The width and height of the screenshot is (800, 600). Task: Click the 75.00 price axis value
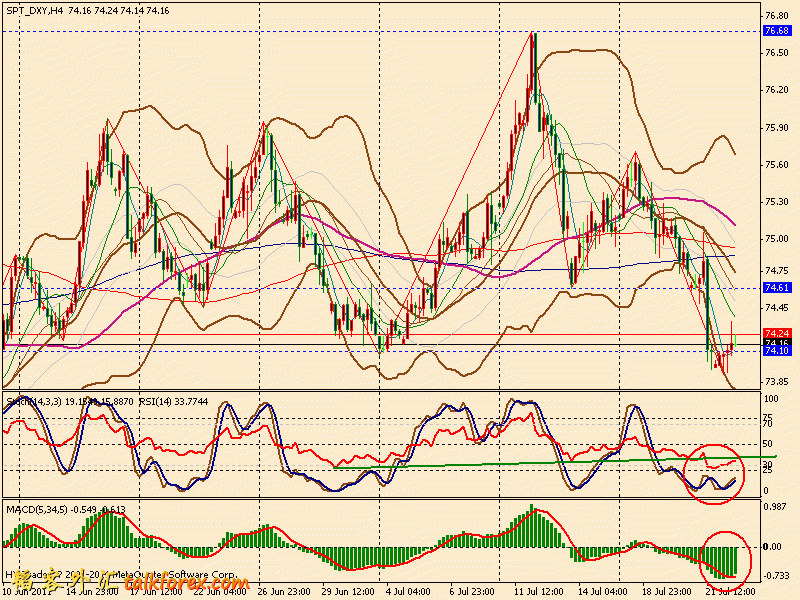(x=777, y=239)
